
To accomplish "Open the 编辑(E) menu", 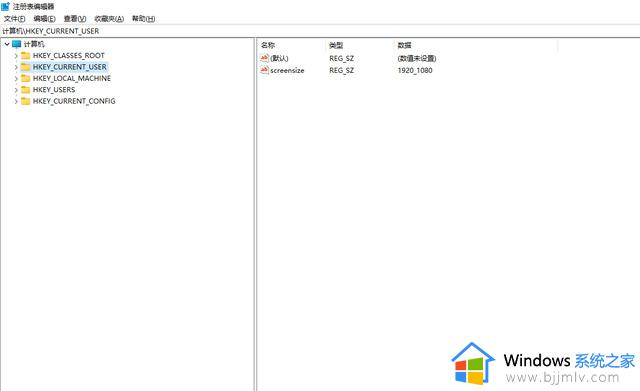I will (x=44, y=19).
